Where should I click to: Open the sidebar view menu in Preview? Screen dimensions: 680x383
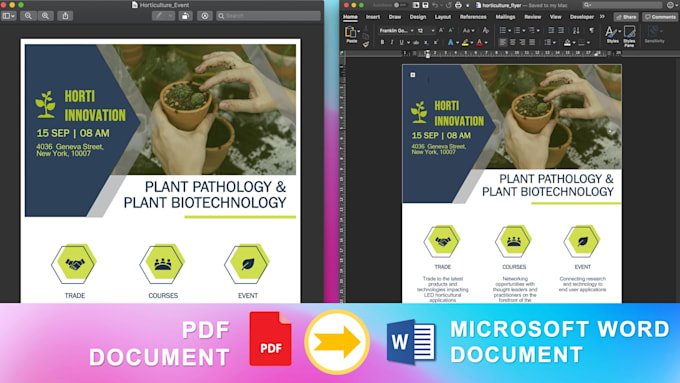[x=9, y=16]
